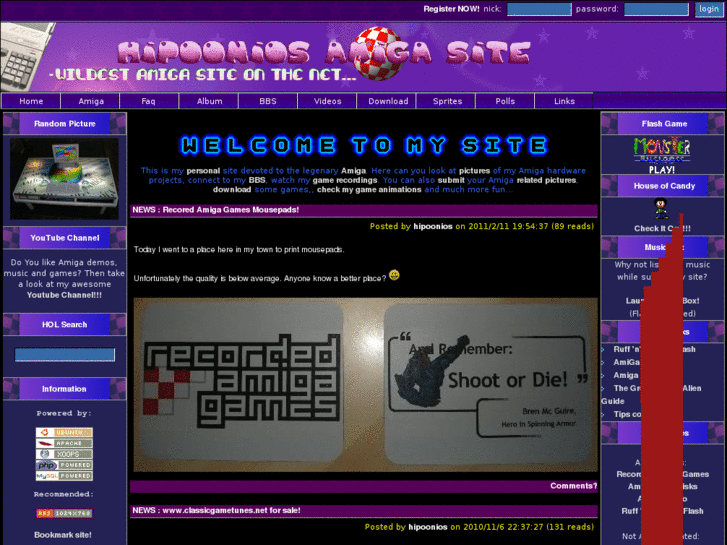This screenshot has width=727, height=545.
Task: Click the login button
Action: pos(708,9)
